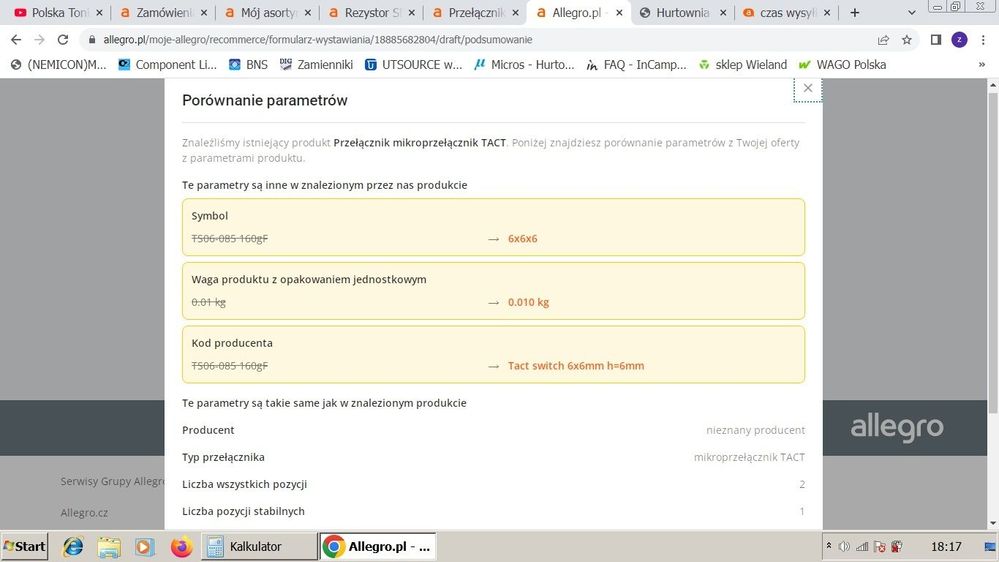Switch to Rezystor tab
Viewport: 999px width, 562px height.
click(372, 13)
